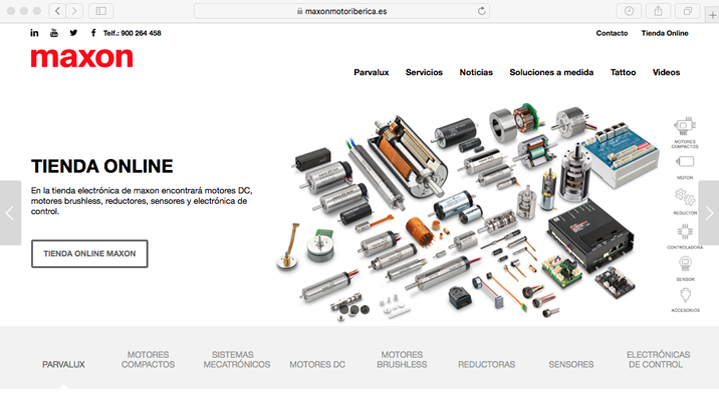Select the SENSORES category tab

[571, 365]
